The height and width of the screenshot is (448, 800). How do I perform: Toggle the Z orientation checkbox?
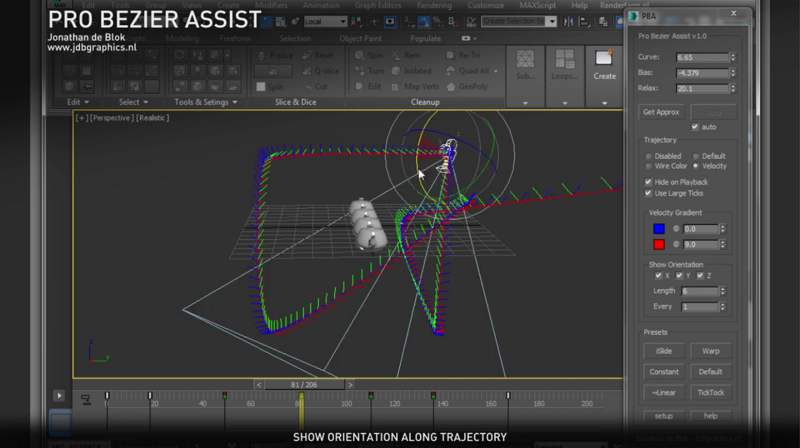click(701, 276)
